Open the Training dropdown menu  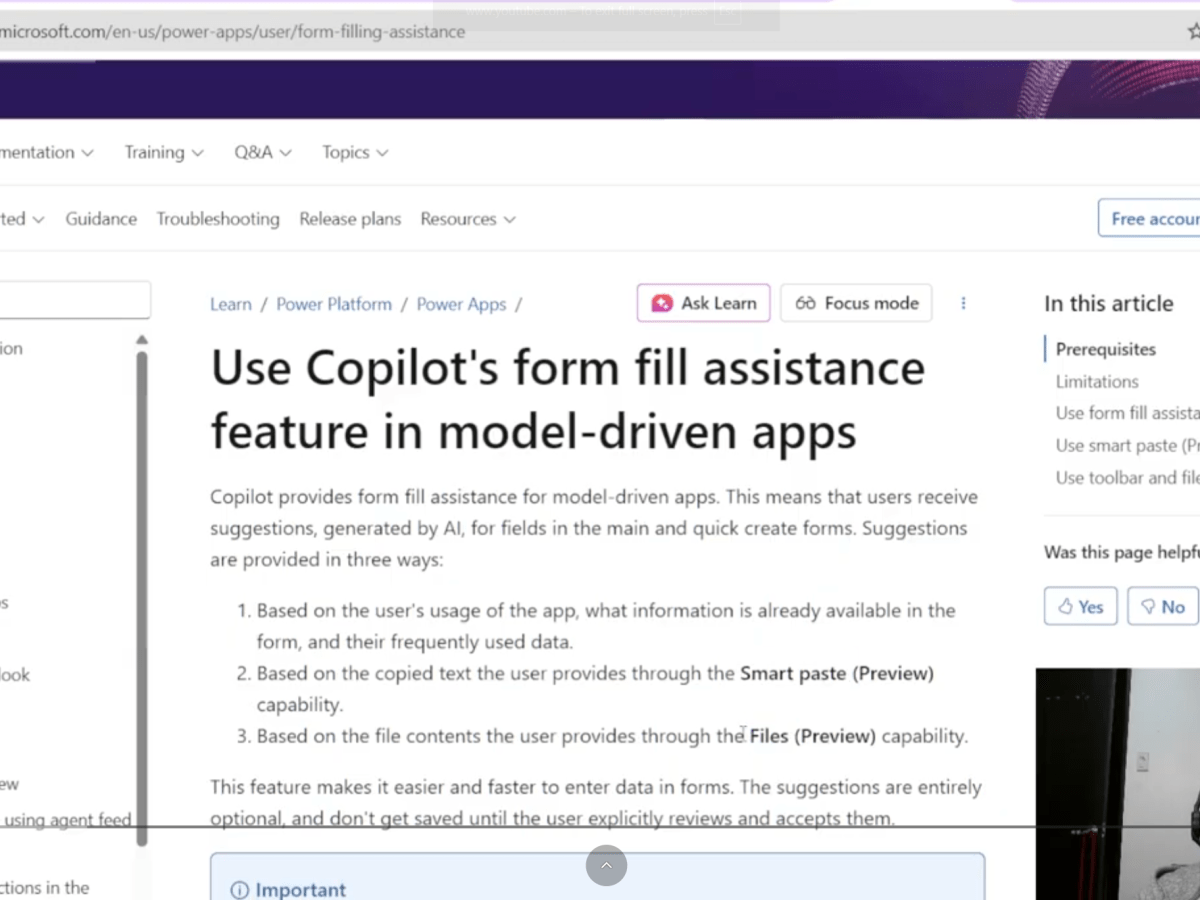(x=163, y=152)
